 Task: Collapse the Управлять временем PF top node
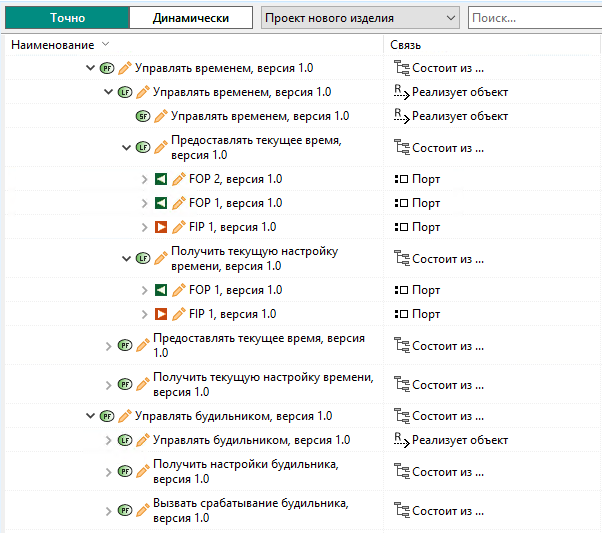(91, 68)
